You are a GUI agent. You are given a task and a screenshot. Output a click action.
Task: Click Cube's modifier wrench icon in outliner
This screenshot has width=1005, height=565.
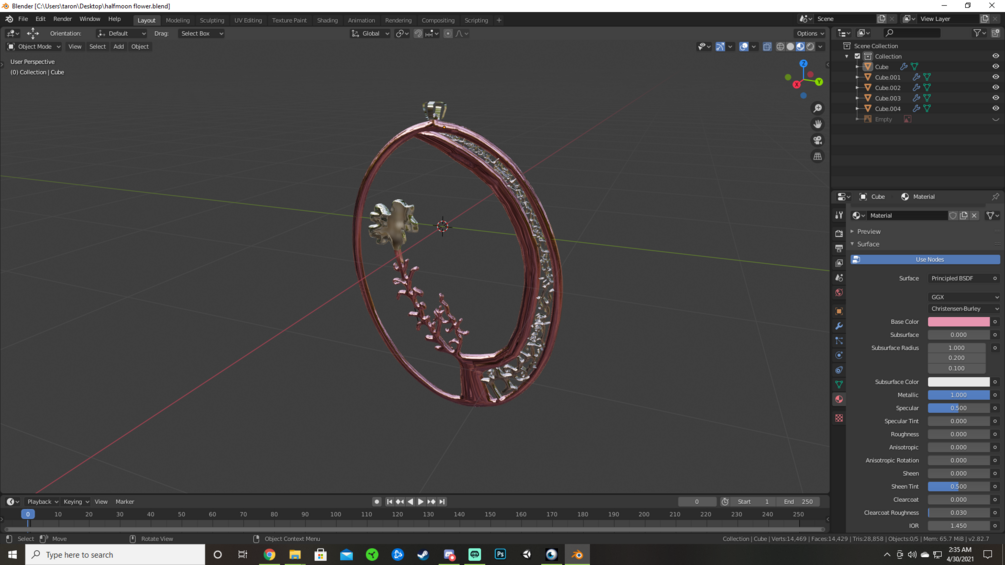coord(904,67)
